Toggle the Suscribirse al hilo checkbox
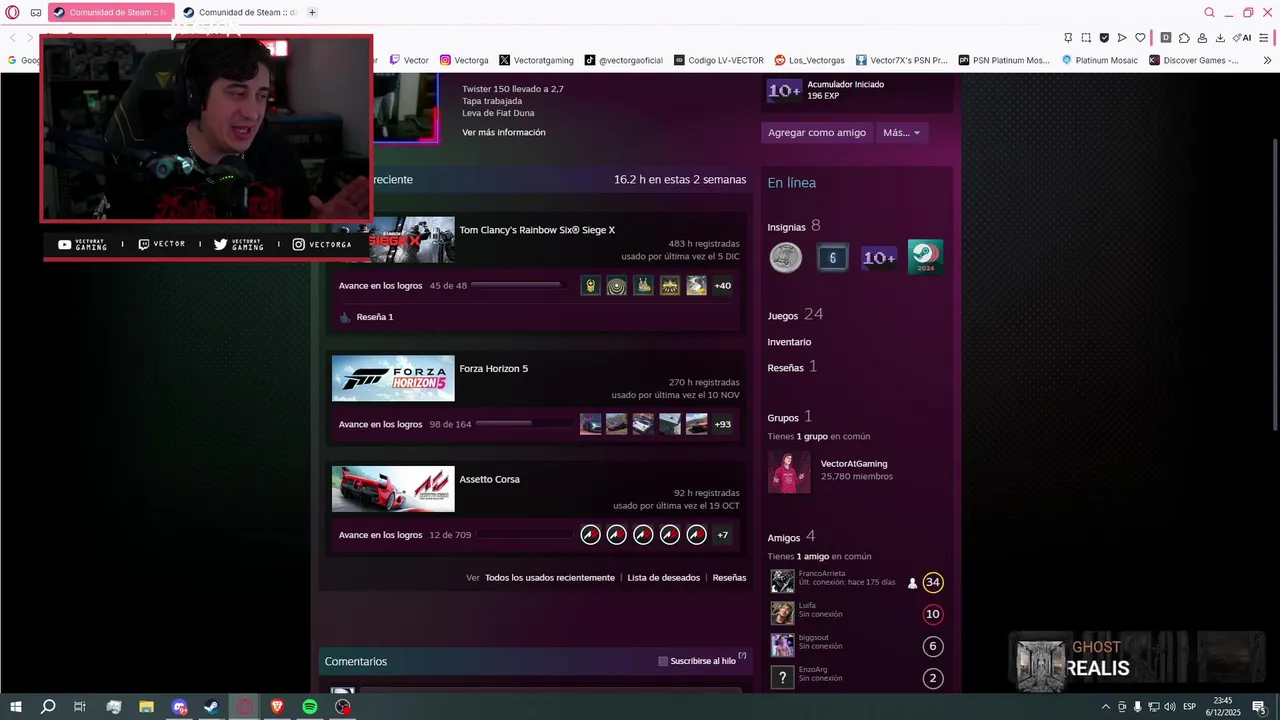This screenshot has height=720, width=1280. pyautogui.click(x=663, y=661)
